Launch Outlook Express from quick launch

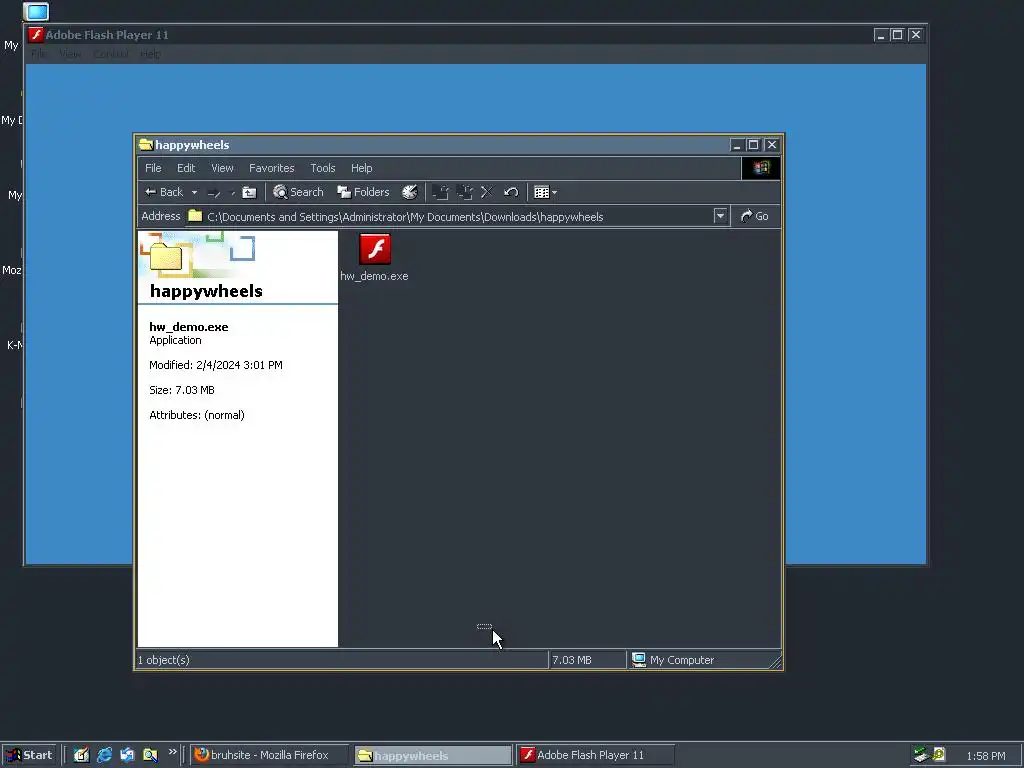coord(127,755)
